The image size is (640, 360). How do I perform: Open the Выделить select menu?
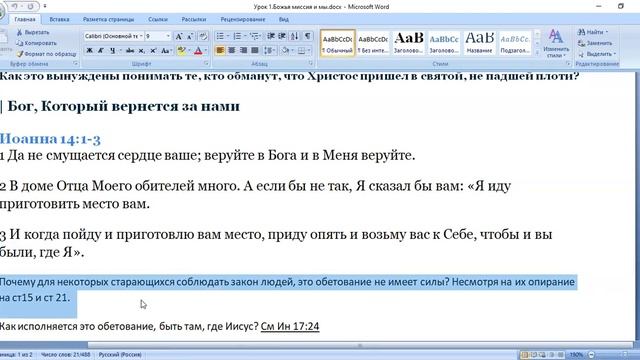click(x=597, y=54)
